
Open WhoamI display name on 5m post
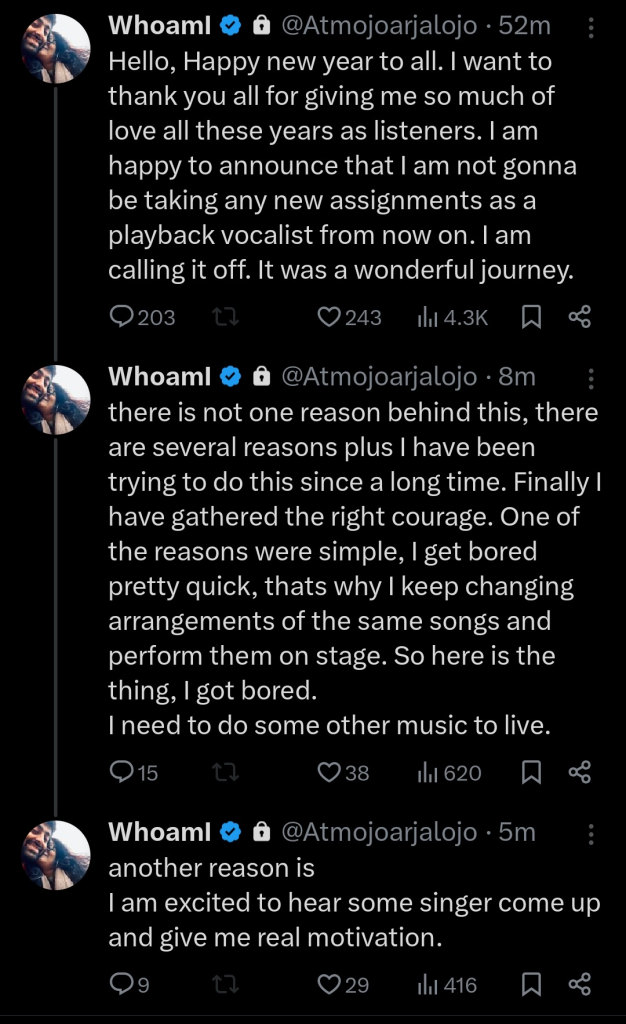pyautogui.click(x=160, y=832)
